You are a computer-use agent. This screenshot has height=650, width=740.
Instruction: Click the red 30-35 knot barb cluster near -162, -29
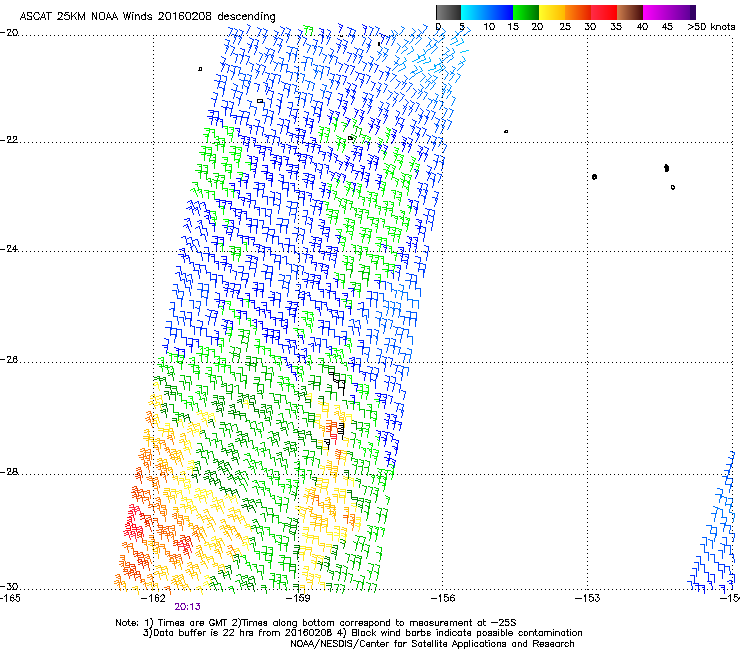(135, 524)
